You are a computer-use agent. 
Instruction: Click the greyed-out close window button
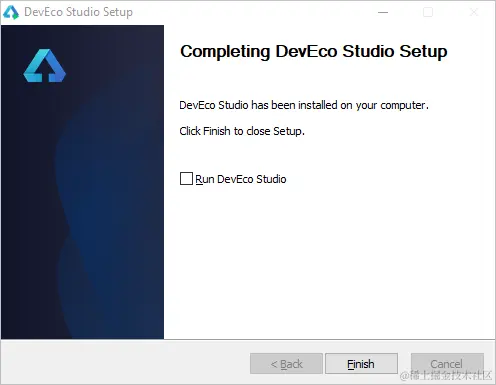tap(474, 12)
